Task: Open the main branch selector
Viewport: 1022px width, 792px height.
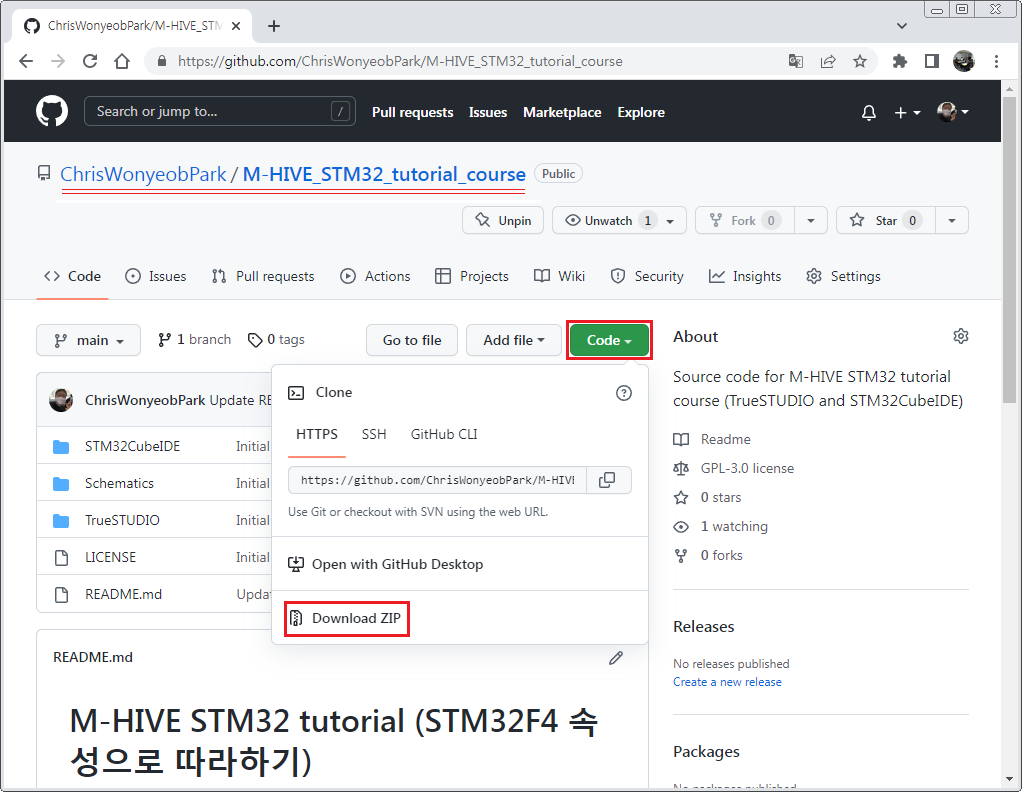Action: 89,340
